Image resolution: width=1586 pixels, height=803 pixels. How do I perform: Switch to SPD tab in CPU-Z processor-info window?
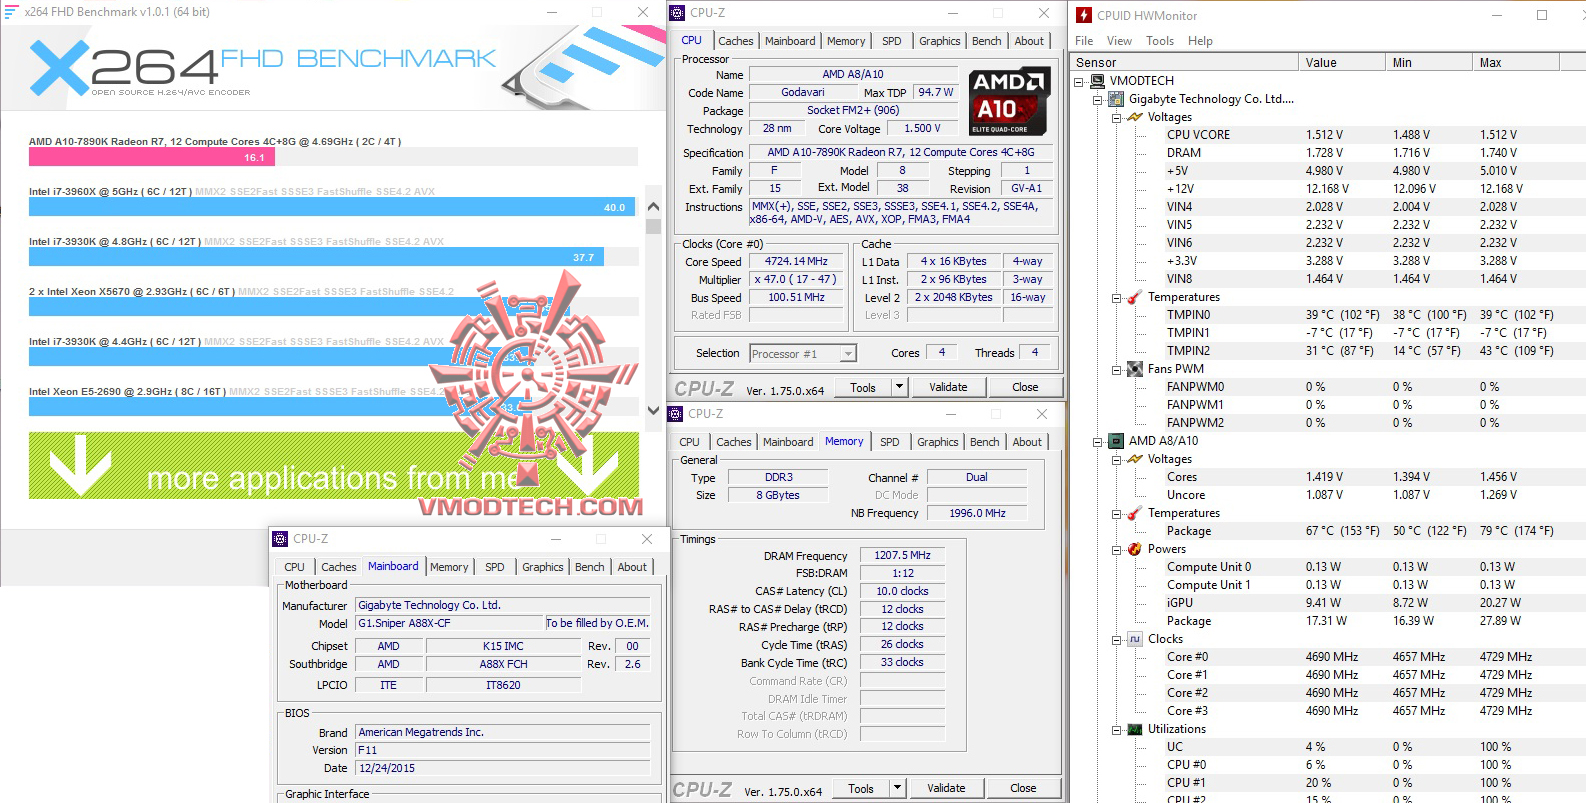892,41
